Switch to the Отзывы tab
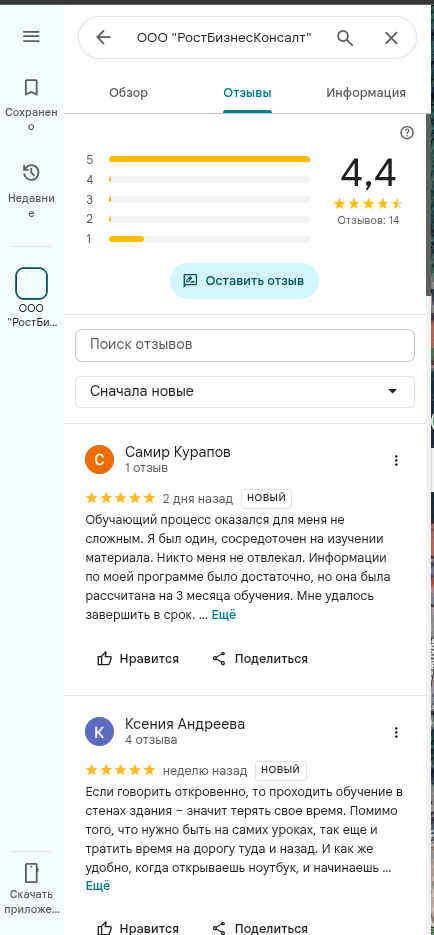434x935 pixels. [247, 92]
